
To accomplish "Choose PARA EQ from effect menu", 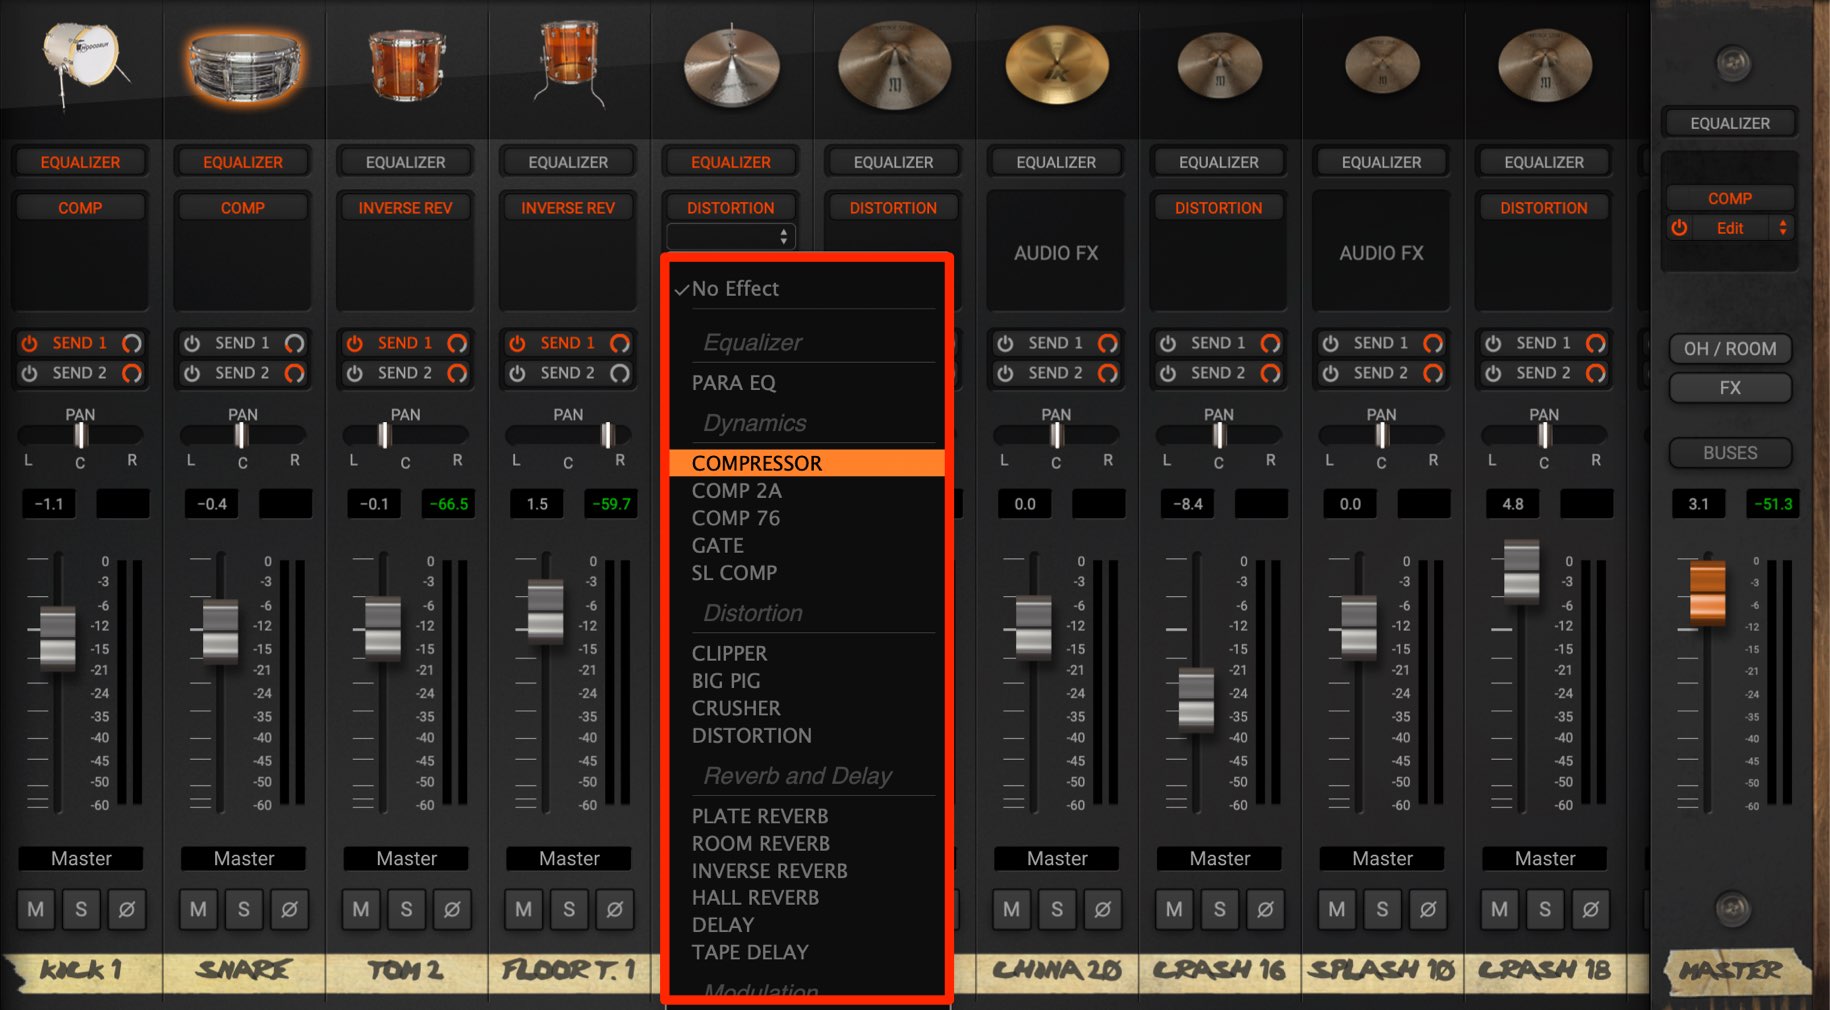I will 807,382.
